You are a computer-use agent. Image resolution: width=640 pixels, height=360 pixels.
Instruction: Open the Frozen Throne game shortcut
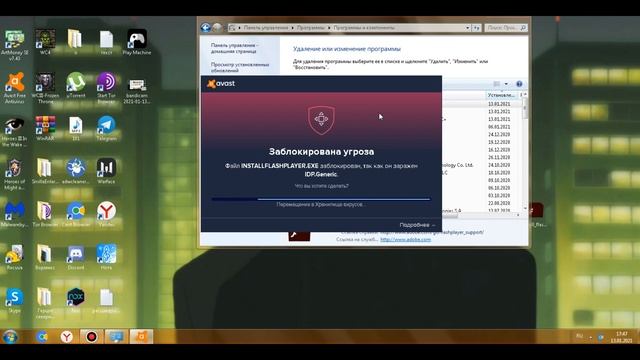pos(45,88)
